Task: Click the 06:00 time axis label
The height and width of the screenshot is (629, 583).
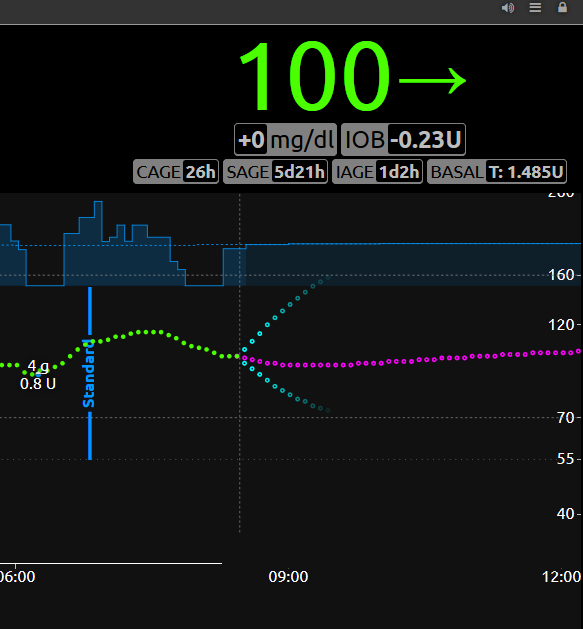Action: tap(17, 577)
